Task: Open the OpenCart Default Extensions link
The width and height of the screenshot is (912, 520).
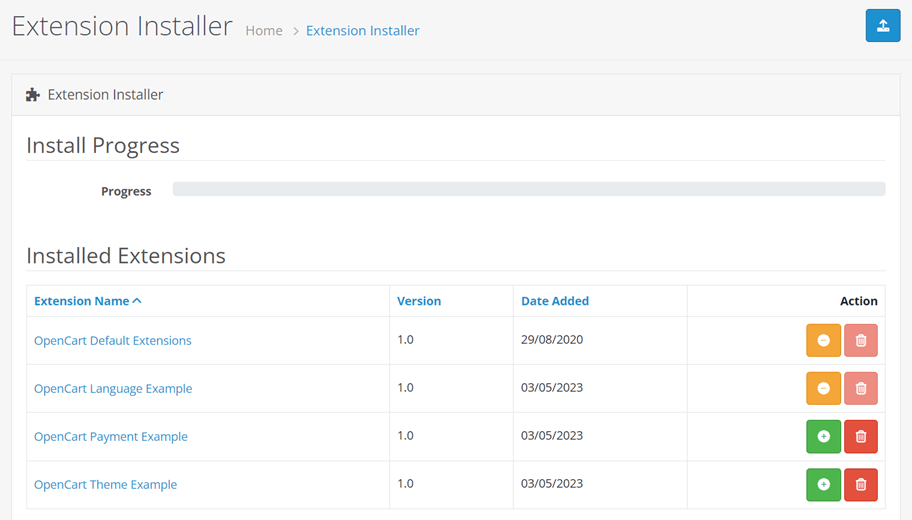Action: pos(112,340)
